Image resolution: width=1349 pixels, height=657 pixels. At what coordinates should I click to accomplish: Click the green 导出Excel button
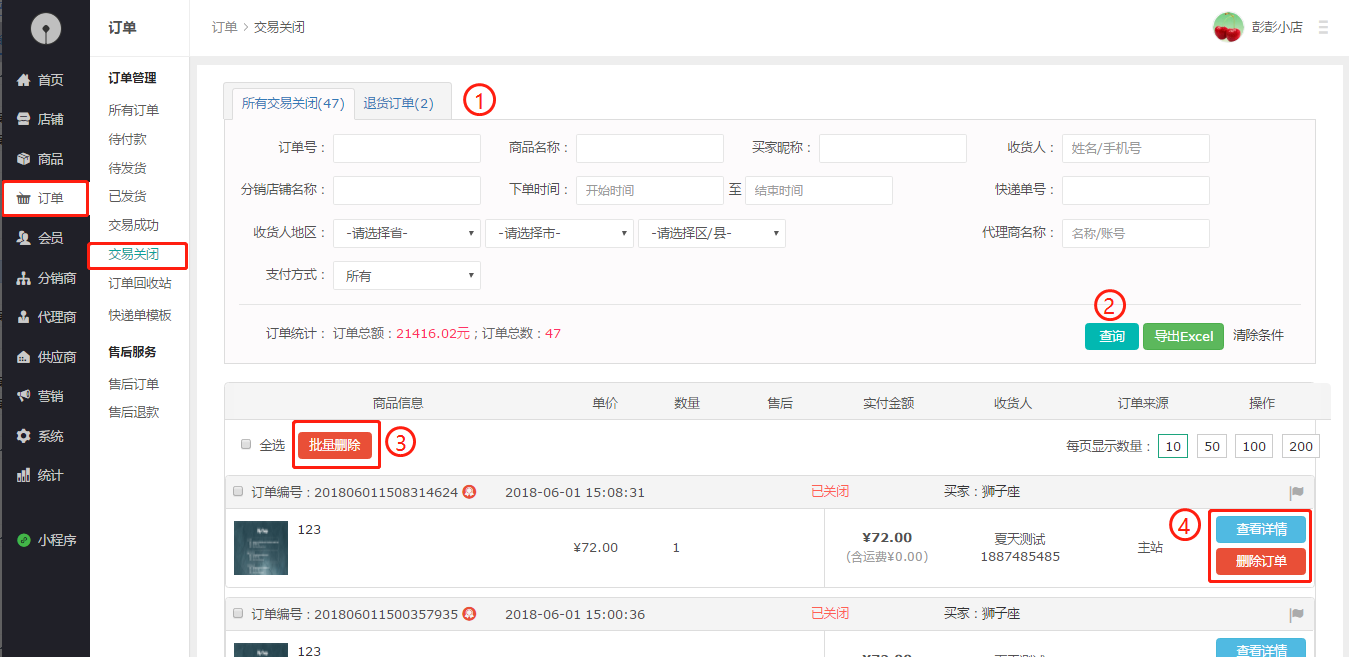[1183, 336]
